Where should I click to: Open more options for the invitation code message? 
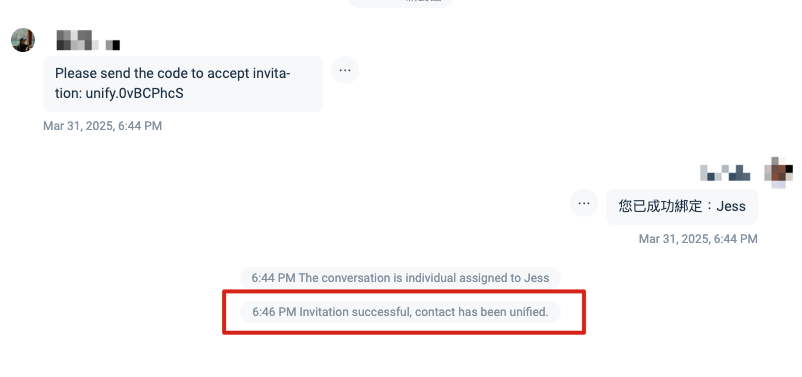[x=345, y=70]
